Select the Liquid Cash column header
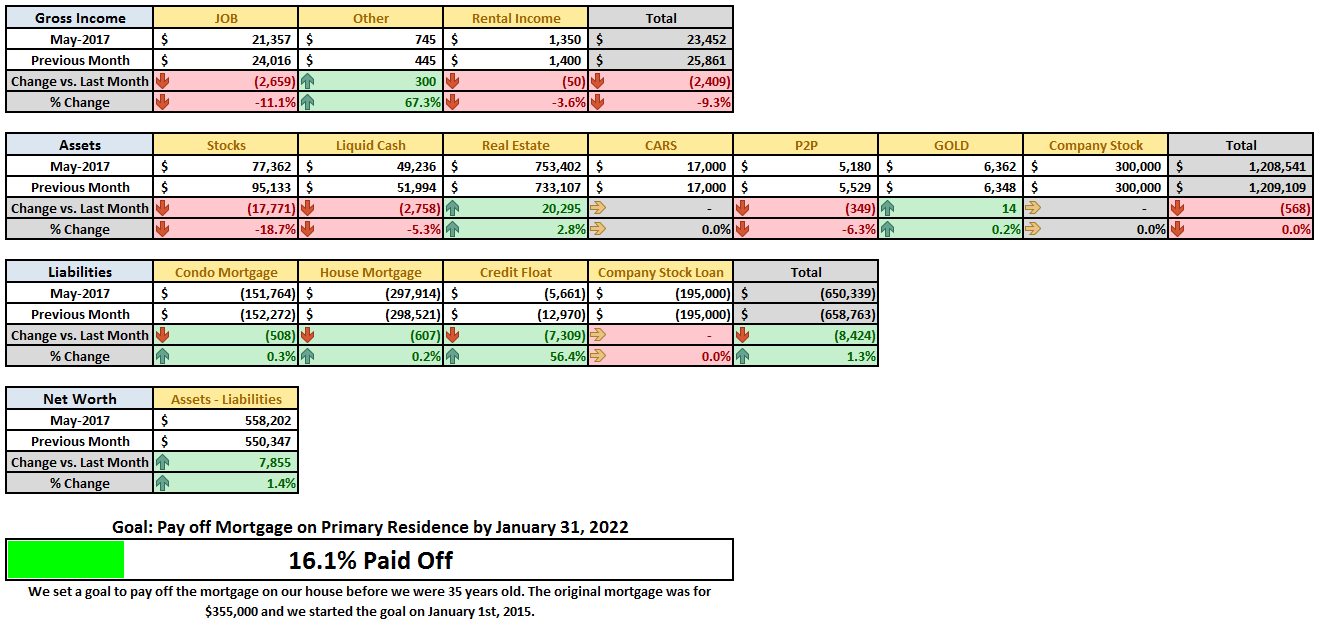This screenshot has width=1319, height=633. coord(371,145)
